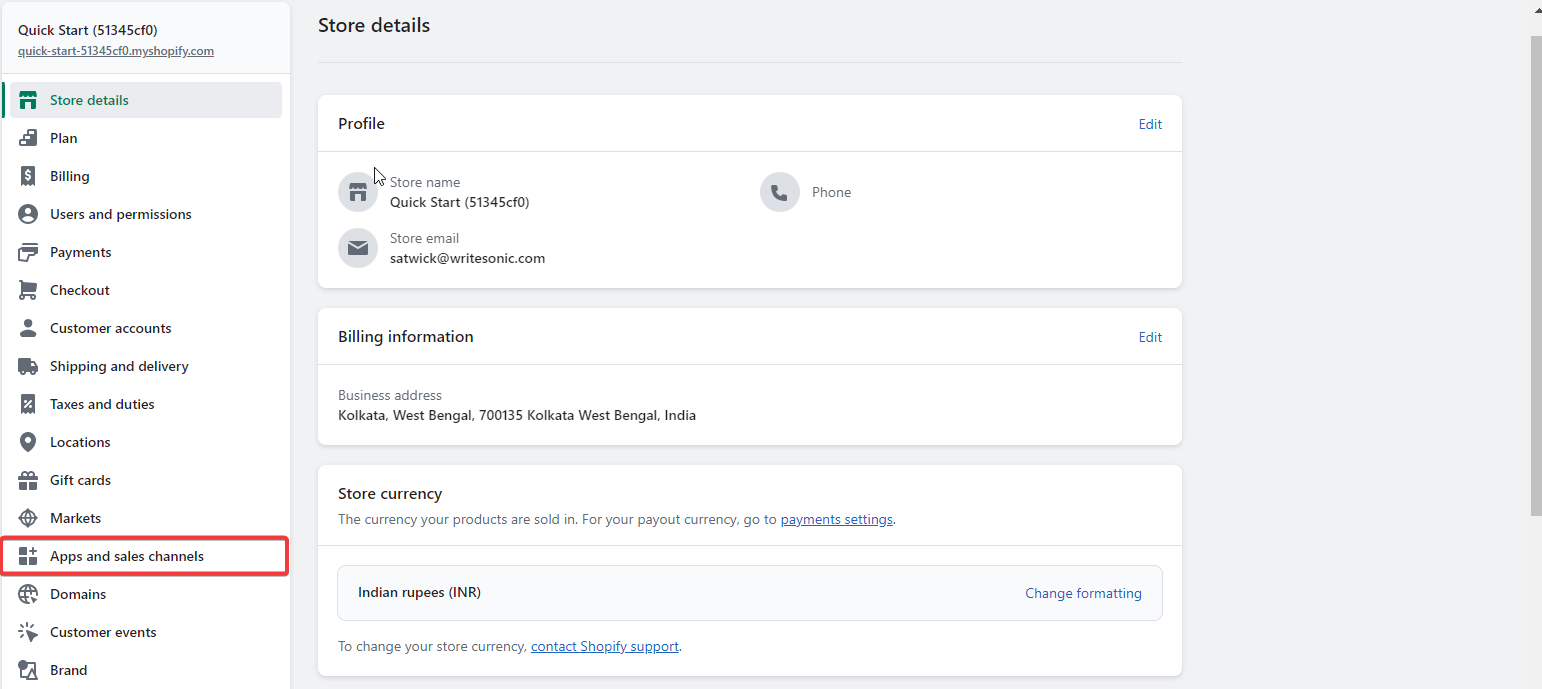Click the Customer events sparkle icon
1542x689 pixels.
pos(28,632)
